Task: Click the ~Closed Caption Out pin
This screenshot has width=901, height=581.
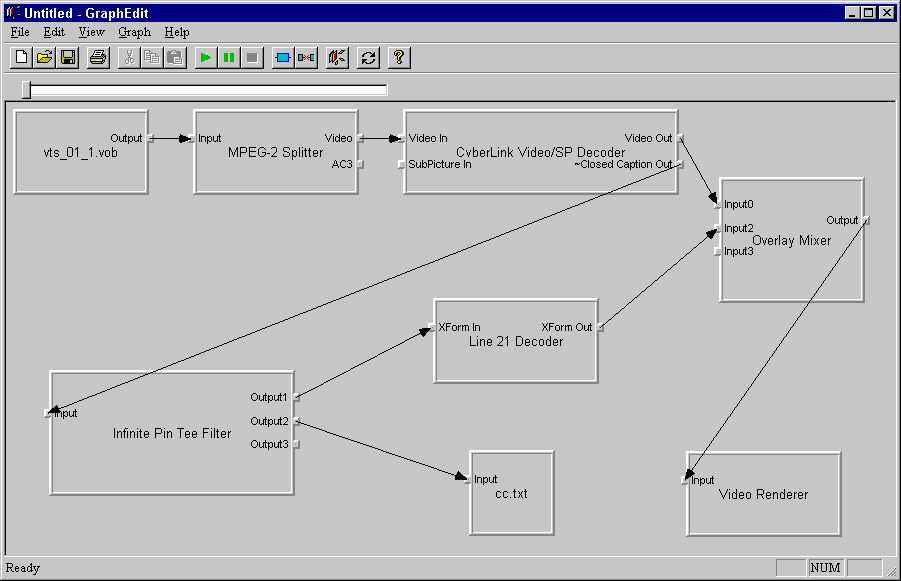Action: 680,164
